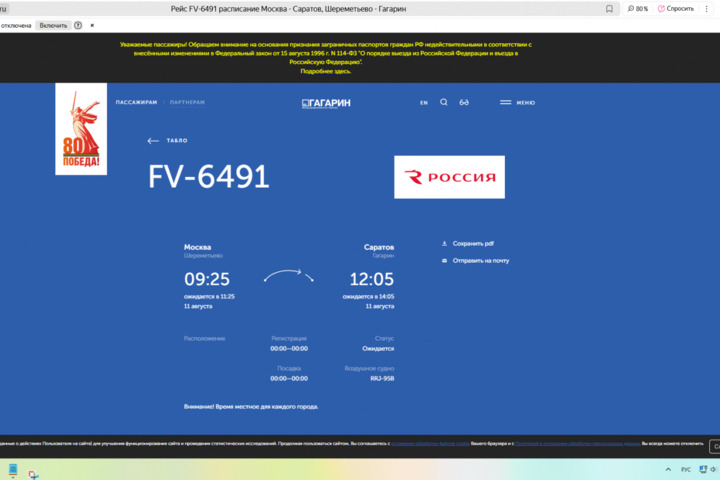Click the Регистрация time 00:00—00:00
This screenshot has height=480, width=720.
point(289,349)
